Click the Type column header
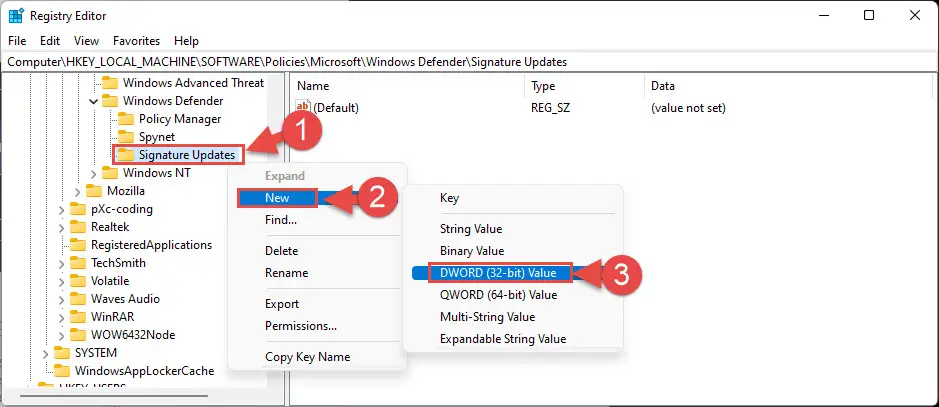 [543, 86]
